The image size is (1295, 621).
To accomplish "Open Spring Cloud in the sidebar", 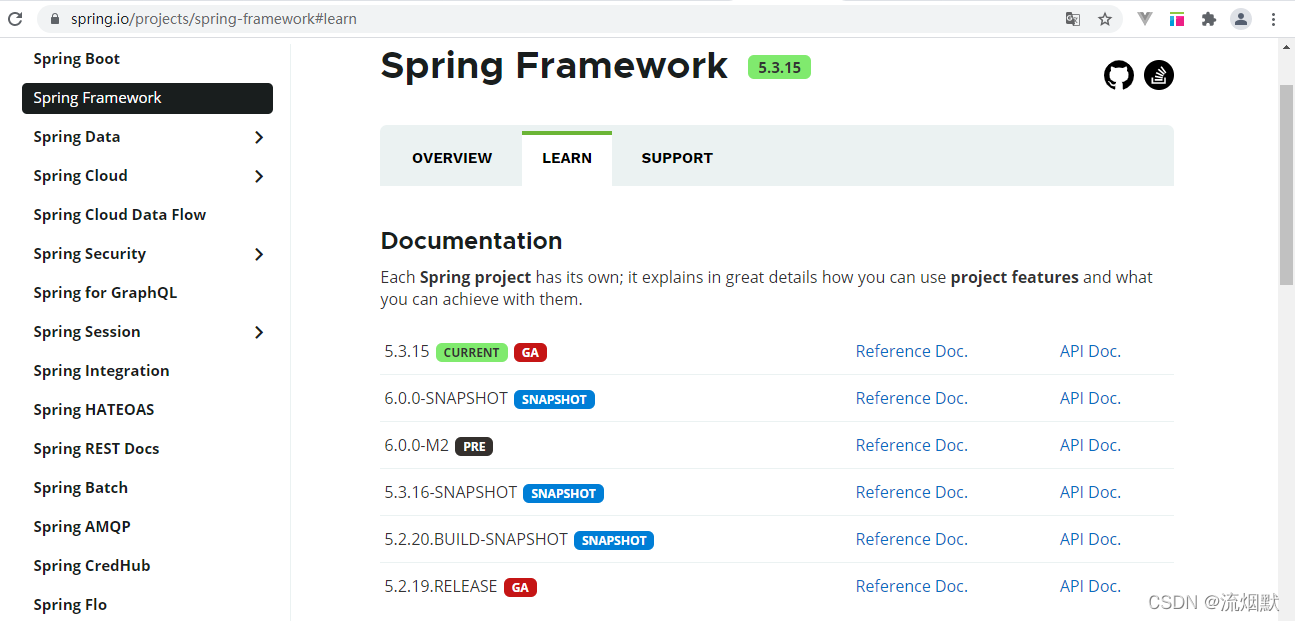I will pos(80,176).
